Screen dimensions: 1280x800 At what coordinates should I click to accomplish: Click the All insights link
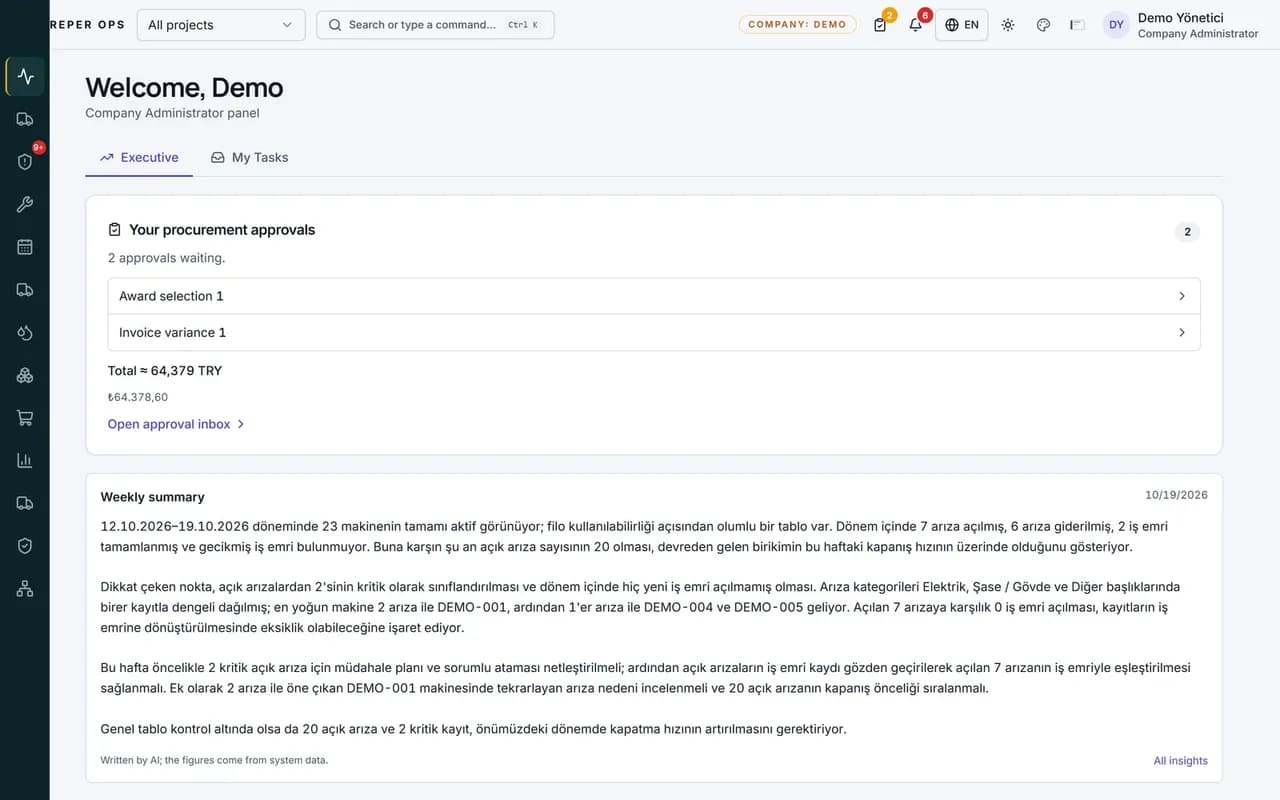pos(1181,761)
